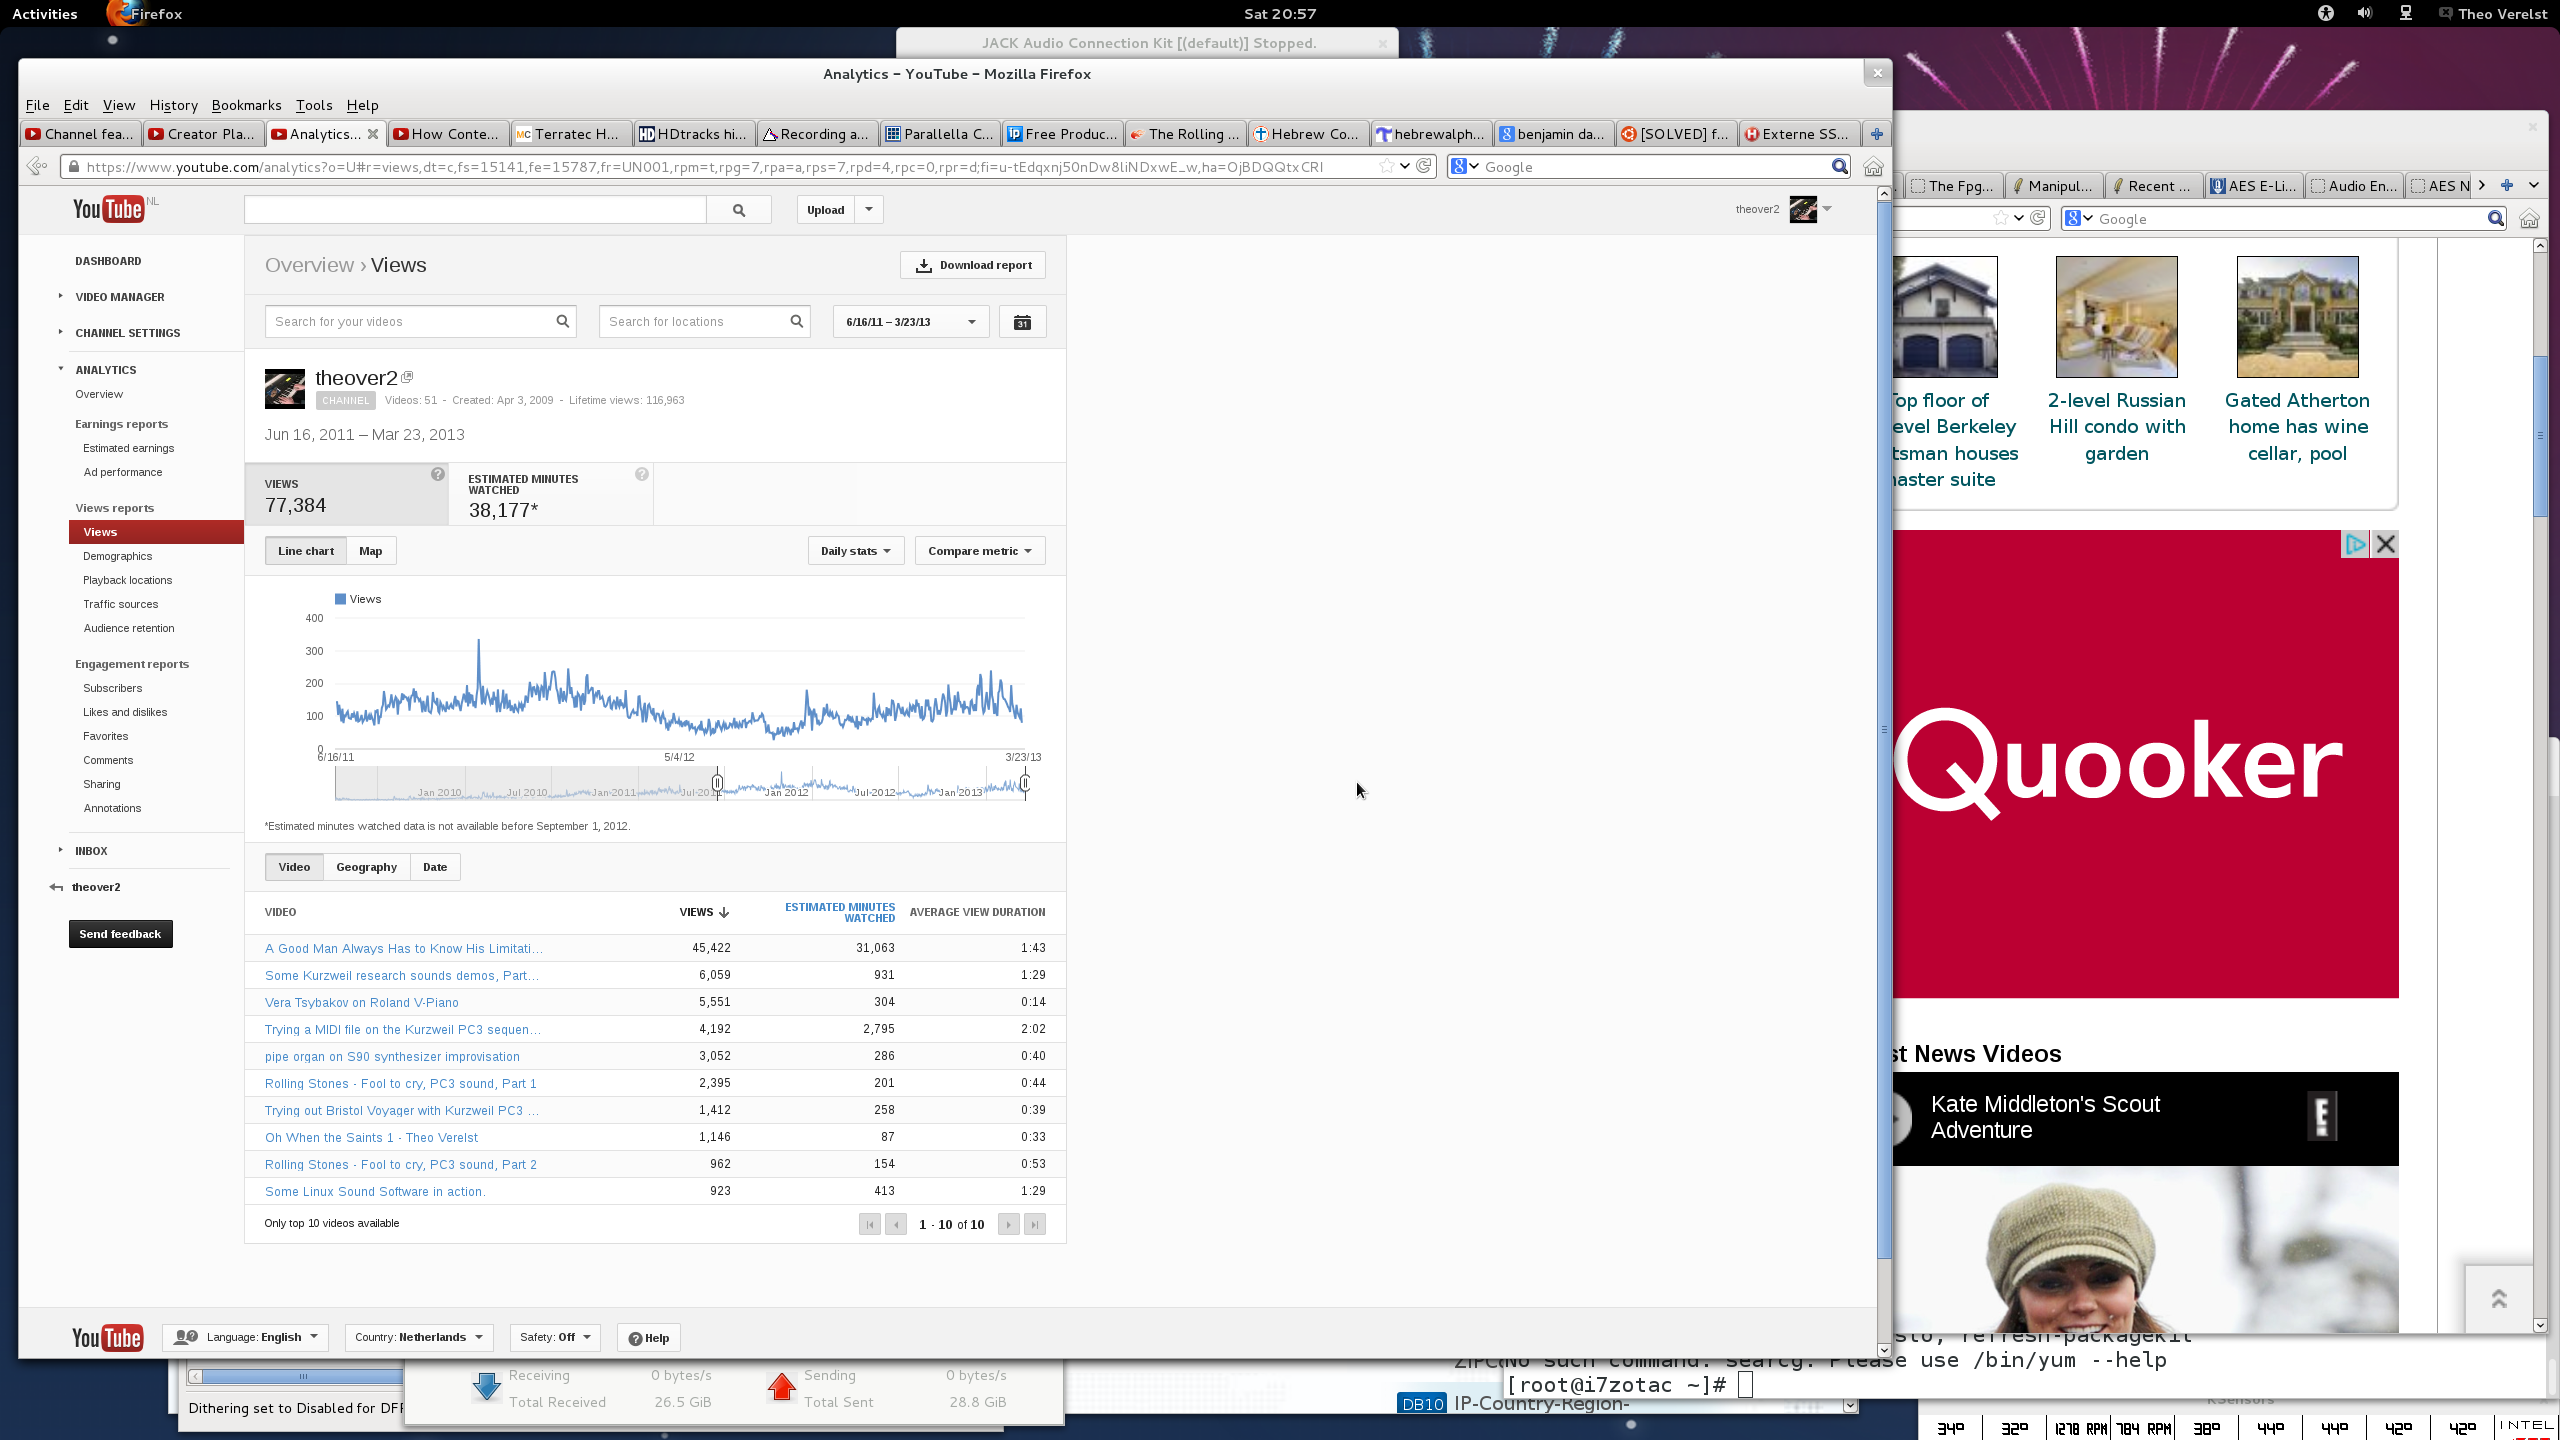2560x1440 pixels.
Task: Click search icon in locations box
Action: [x=797, y=322]
